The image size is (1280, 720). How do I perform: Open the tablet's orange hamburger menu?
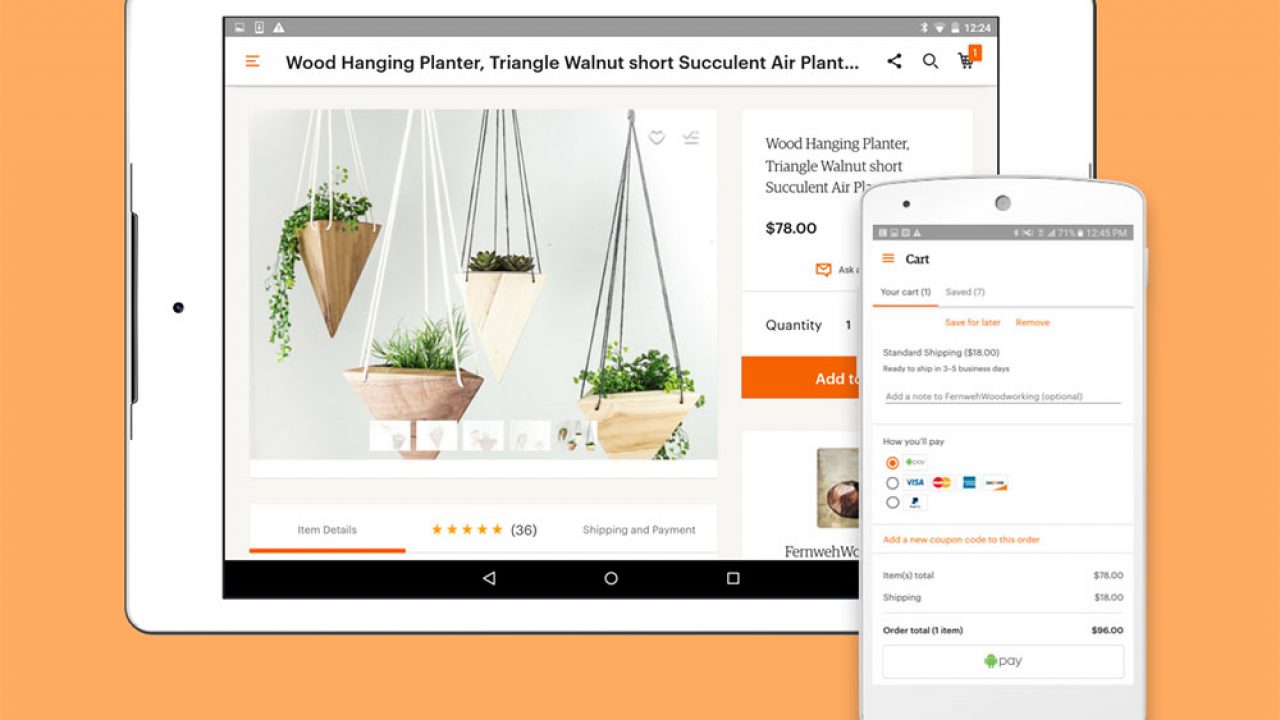252,62
